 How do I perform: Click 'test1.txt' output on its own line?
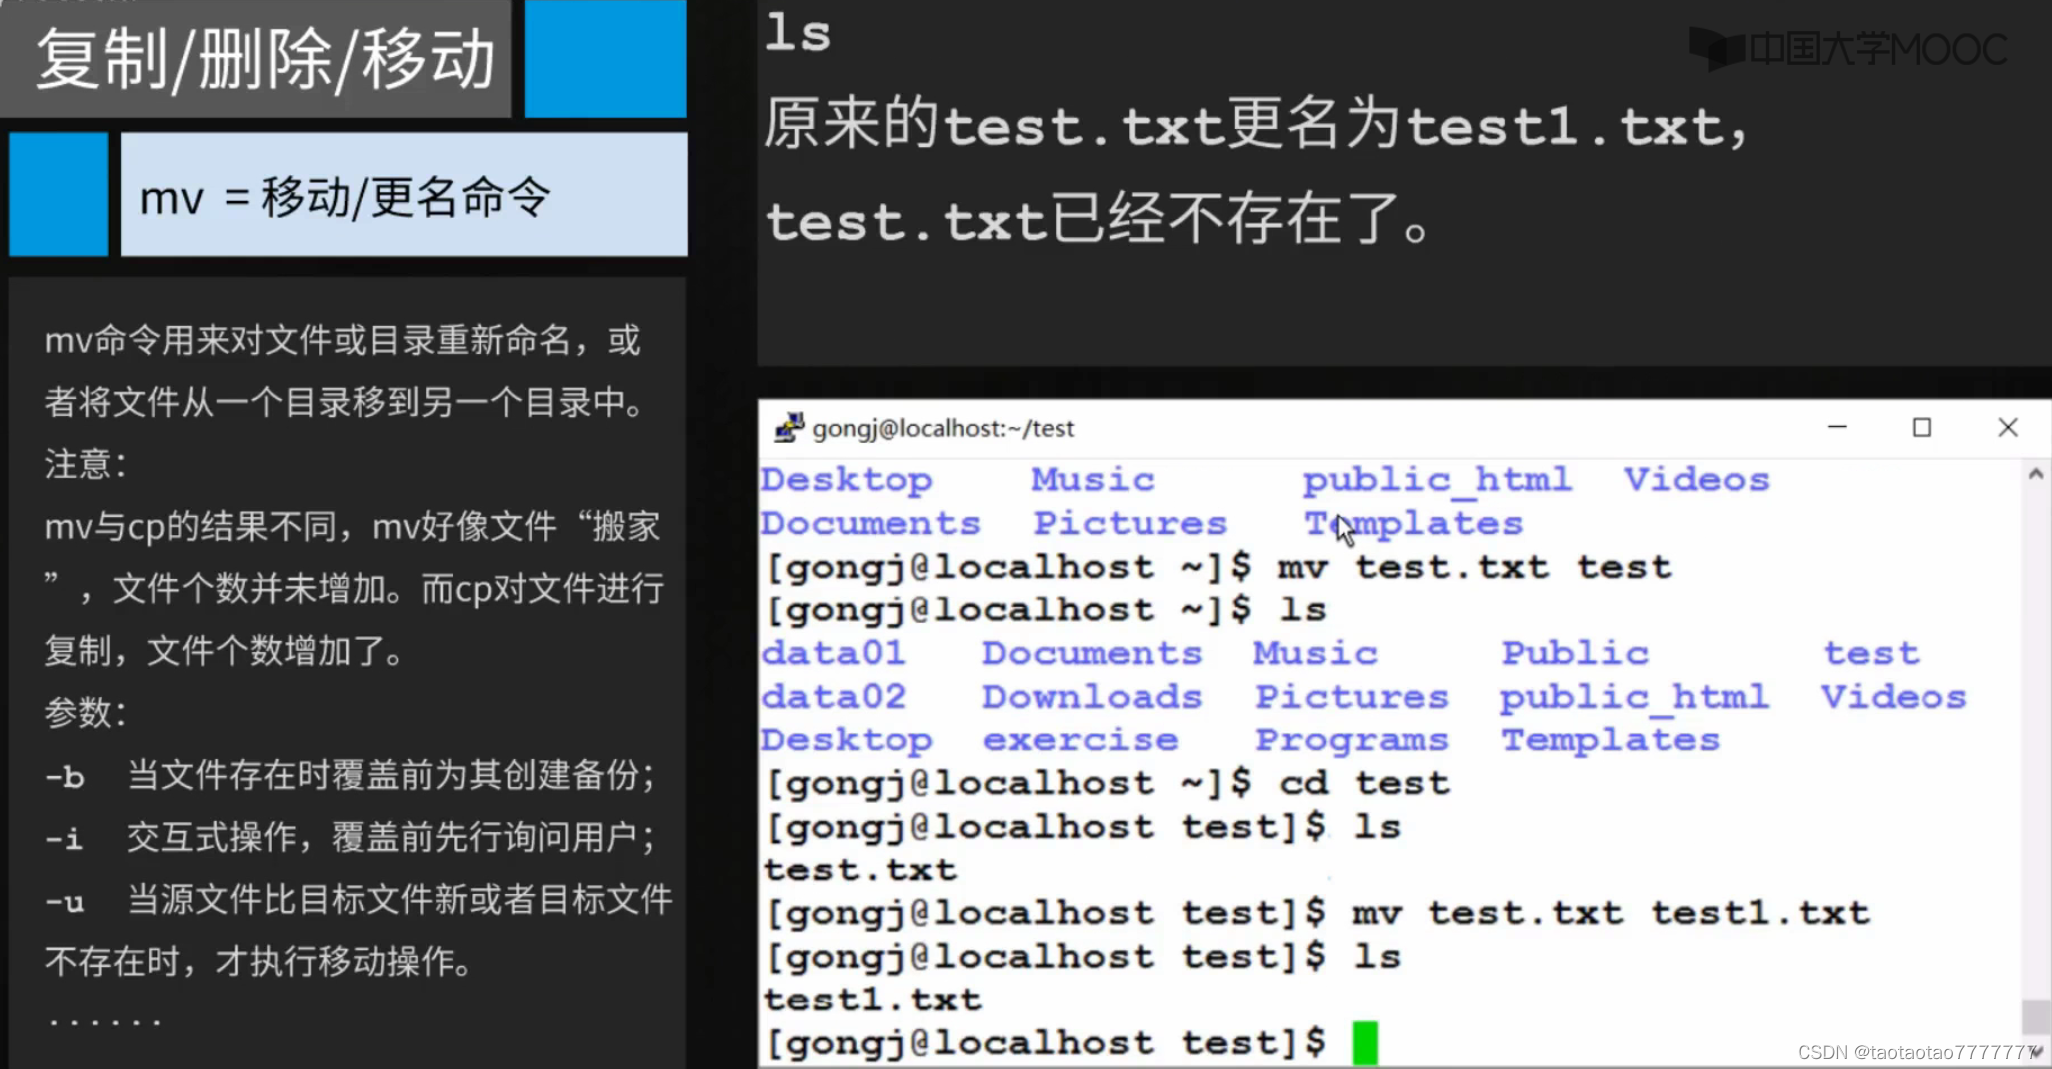[x=872, y=999]
